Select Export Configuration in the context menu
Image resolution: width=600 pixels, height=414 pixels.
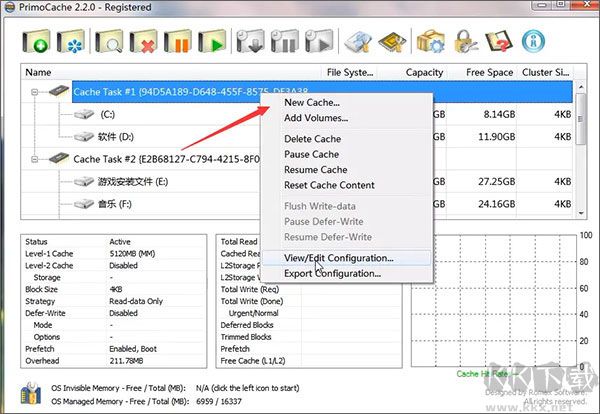(333, 273)
